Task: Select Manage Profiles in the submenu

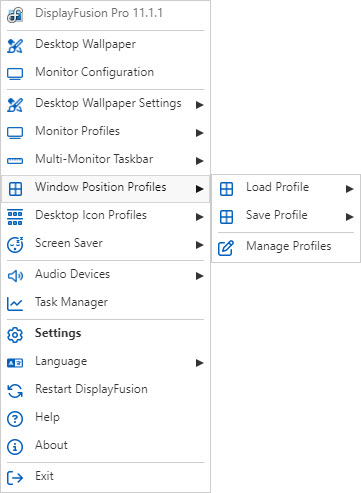Action: coord(286,247)
